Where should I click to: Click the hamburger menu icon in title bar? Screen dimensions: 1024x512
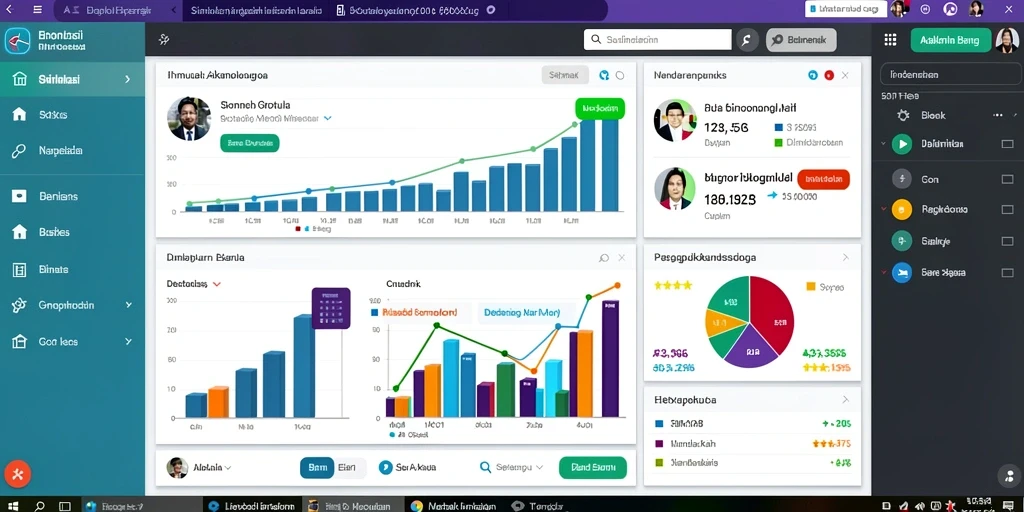click(37, 10)
